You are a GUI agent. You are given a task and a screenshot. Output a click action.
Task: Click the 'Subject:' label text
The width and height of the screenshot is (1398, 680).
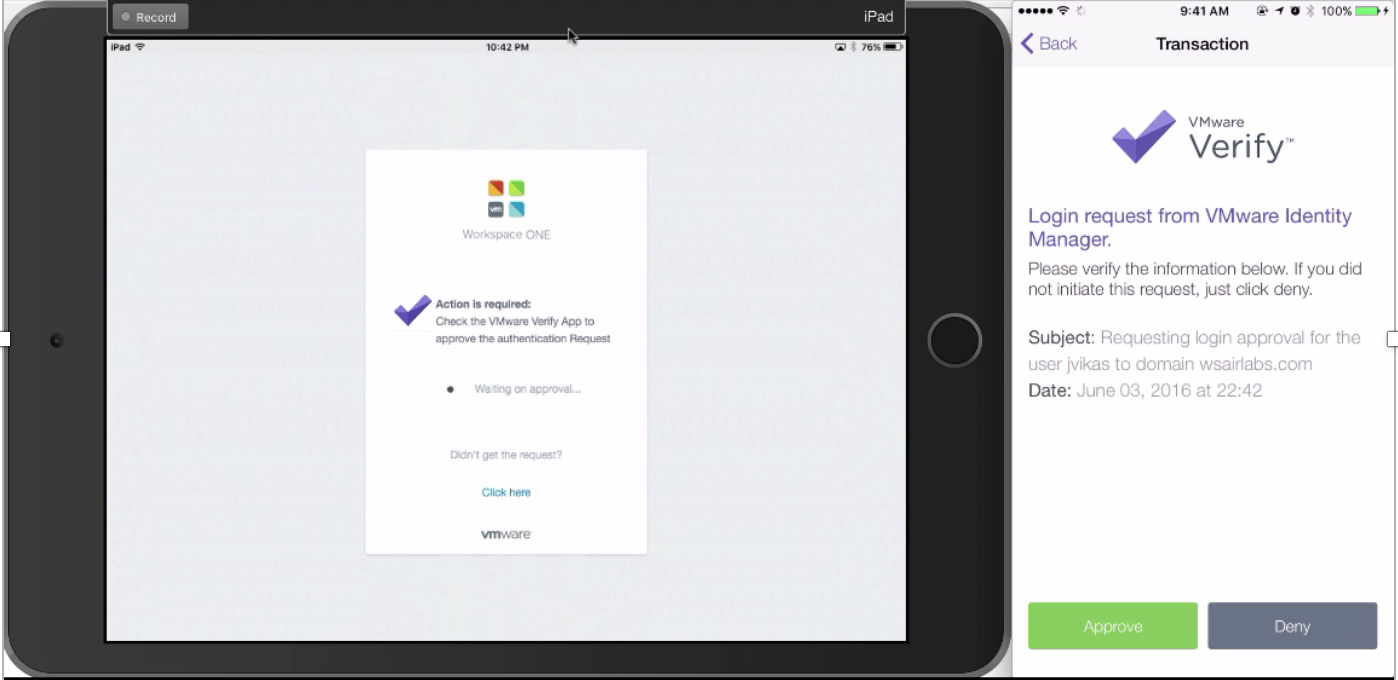tap(1062, 338)
